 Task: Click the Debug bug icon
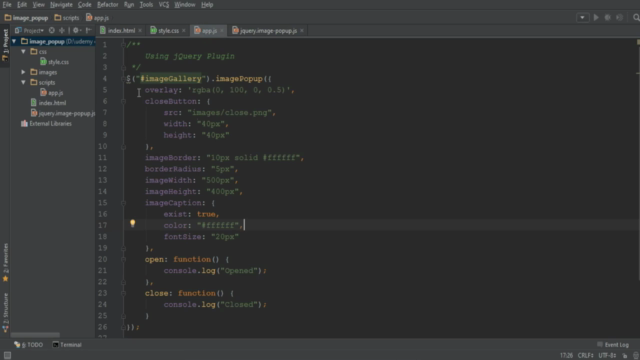pyautogui.click(x=608, y=18)
